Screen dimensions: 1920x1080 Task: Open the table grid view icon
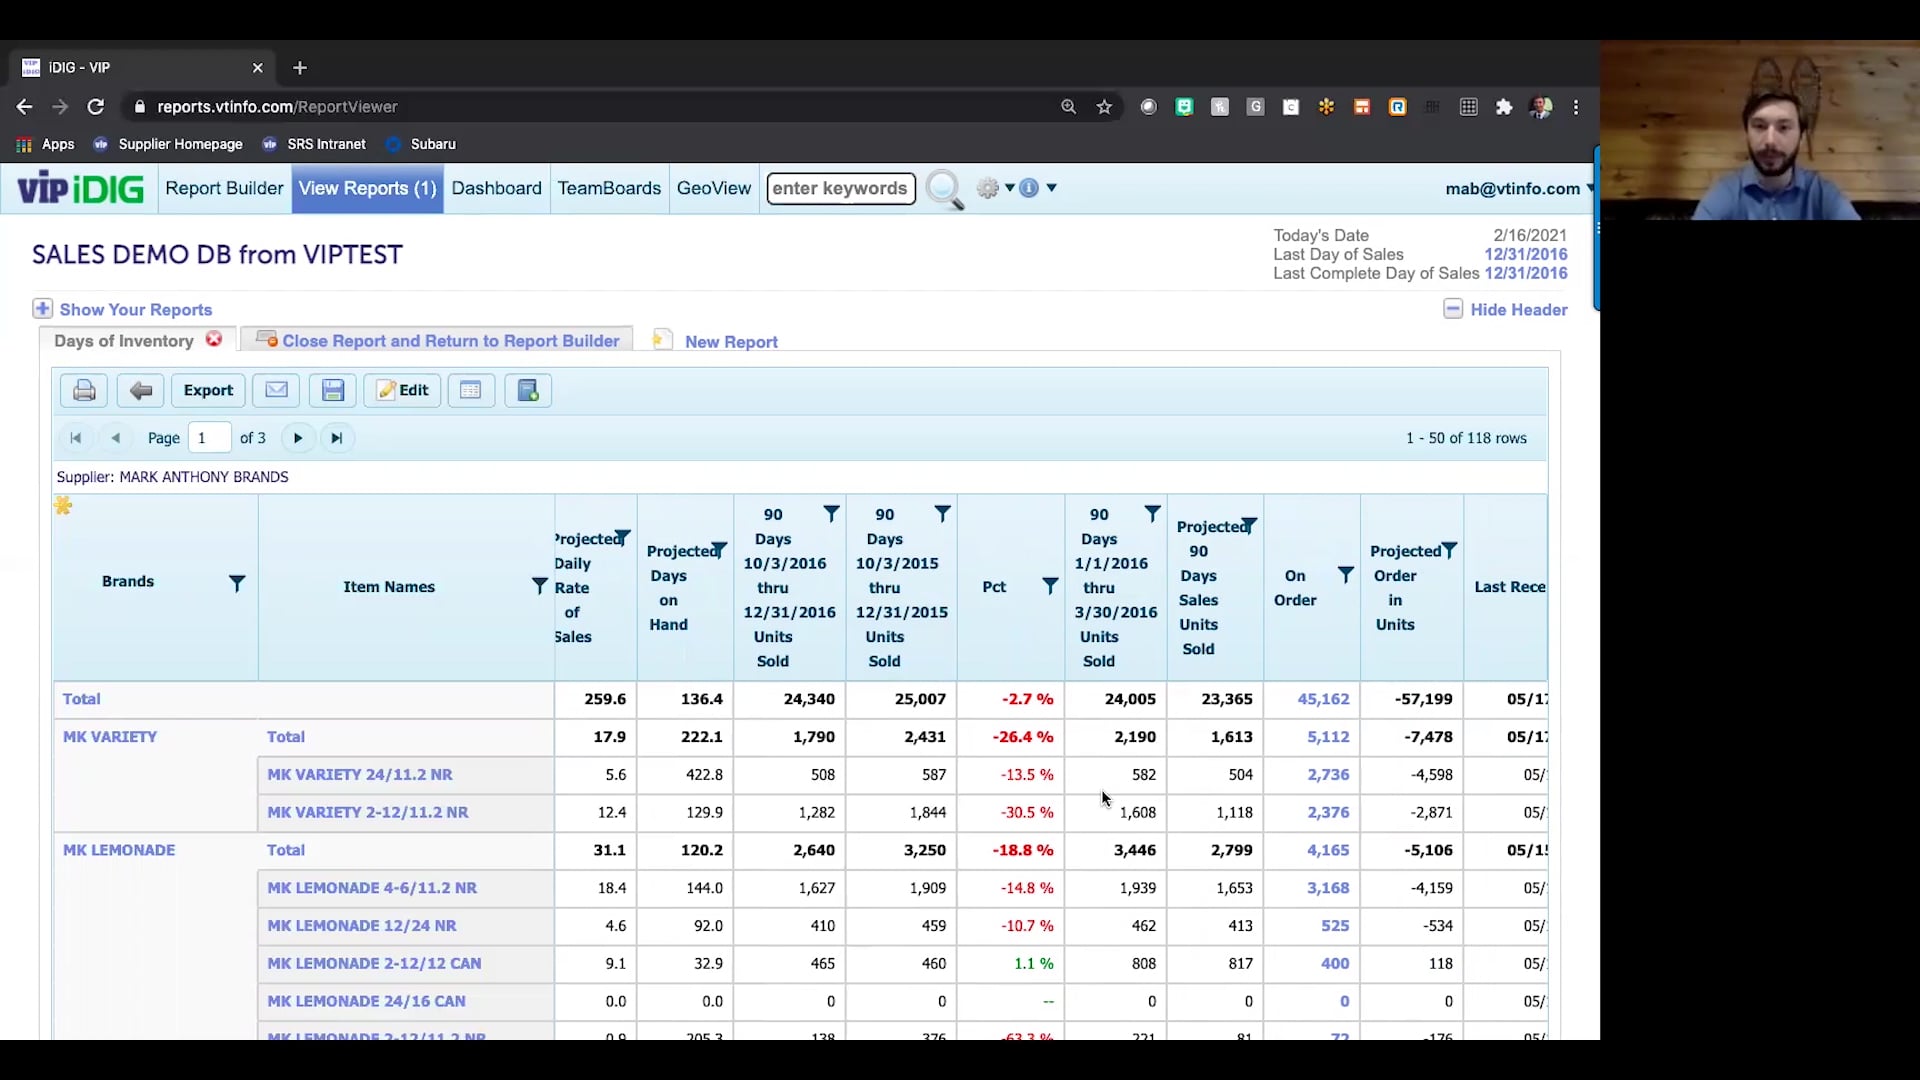point(471,390)
